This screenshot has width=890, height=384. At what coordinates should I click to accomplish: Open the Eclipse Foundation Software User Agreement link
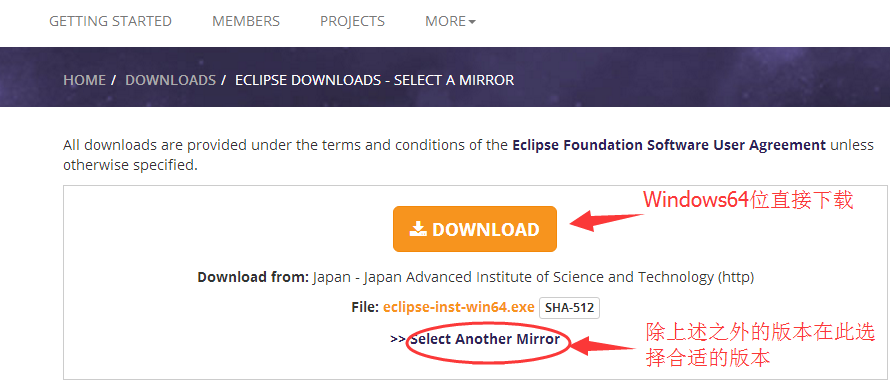(x=669, y=145)
